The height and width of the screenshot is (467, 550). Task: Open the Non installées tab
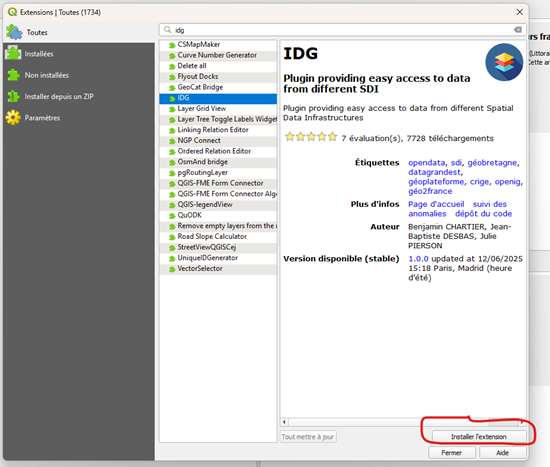(79, 75)
